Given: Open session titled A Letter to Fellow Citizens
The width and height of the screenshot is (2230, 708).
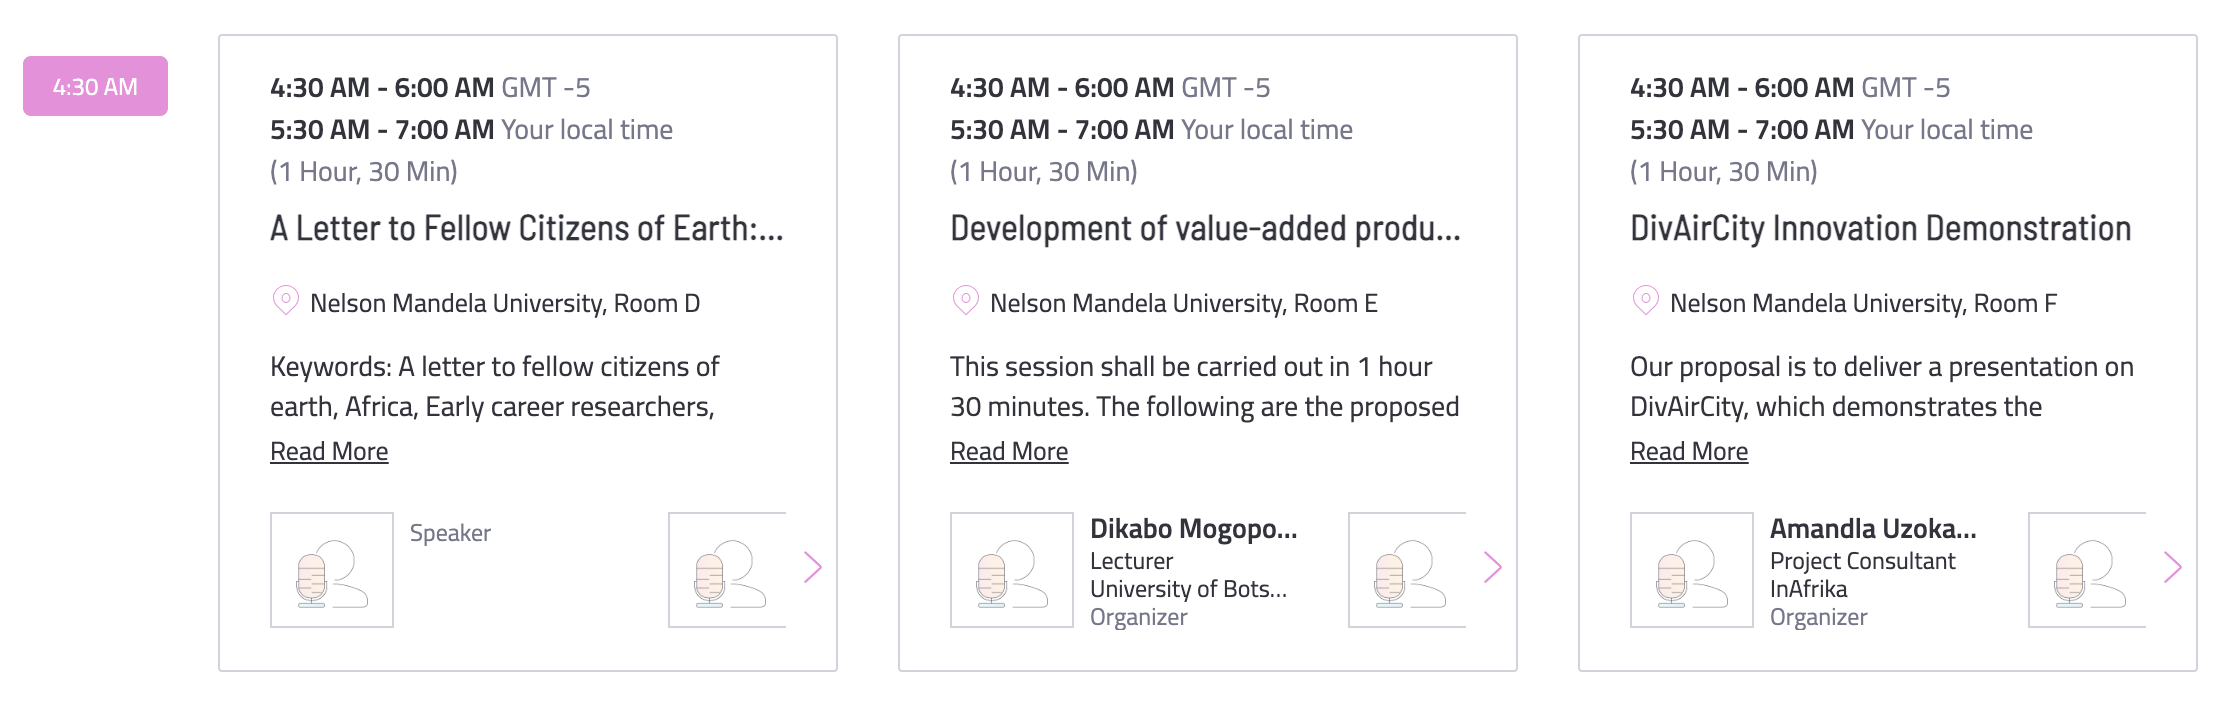Looking at the screenshot, I should click(527, 228).
